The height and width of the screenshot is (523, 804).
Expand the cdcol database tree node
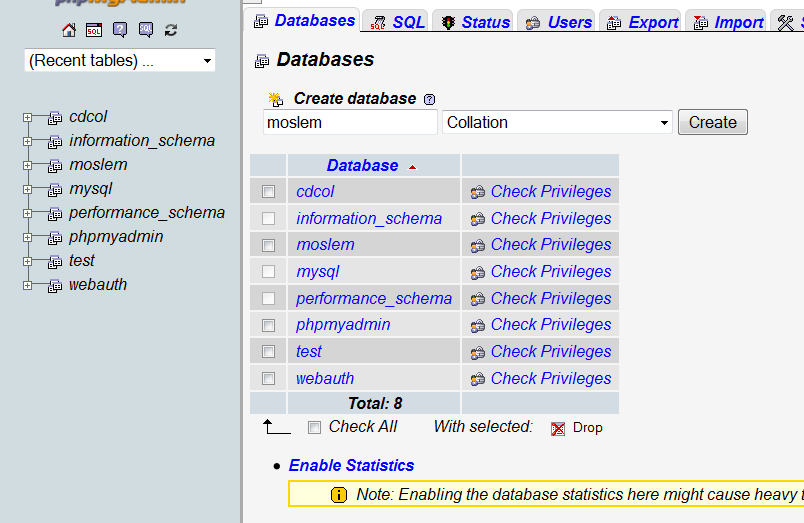coord(28,117)
